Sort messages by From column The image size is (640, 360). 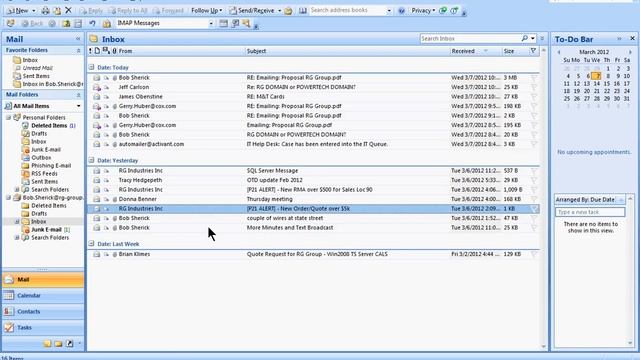[181, 51]
